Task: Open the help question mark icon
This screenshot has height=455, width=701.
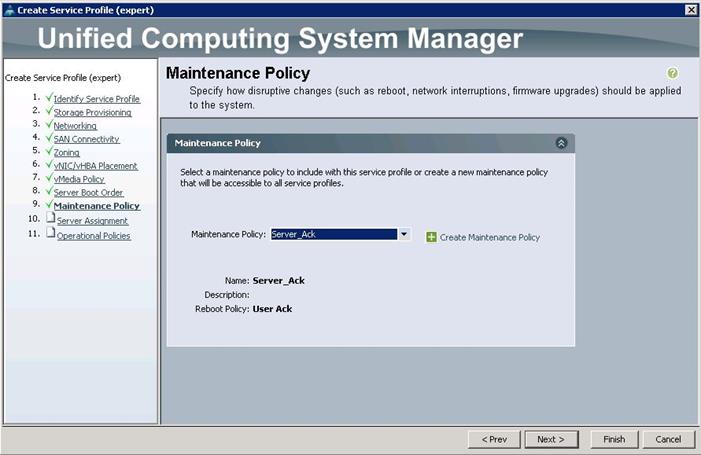Action: (x=672, y=73)
